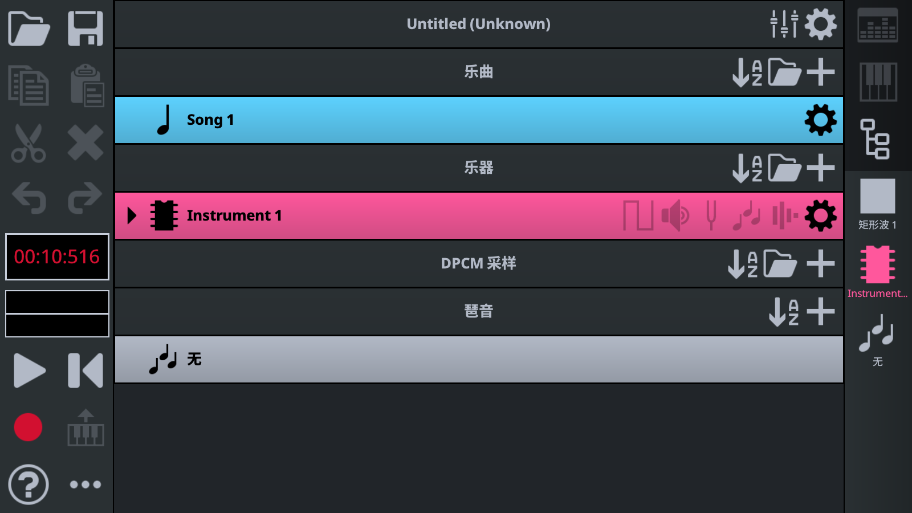912x513 pixels.
Task: Open the more options ellipsis menu
Action: tap(85, 485)
